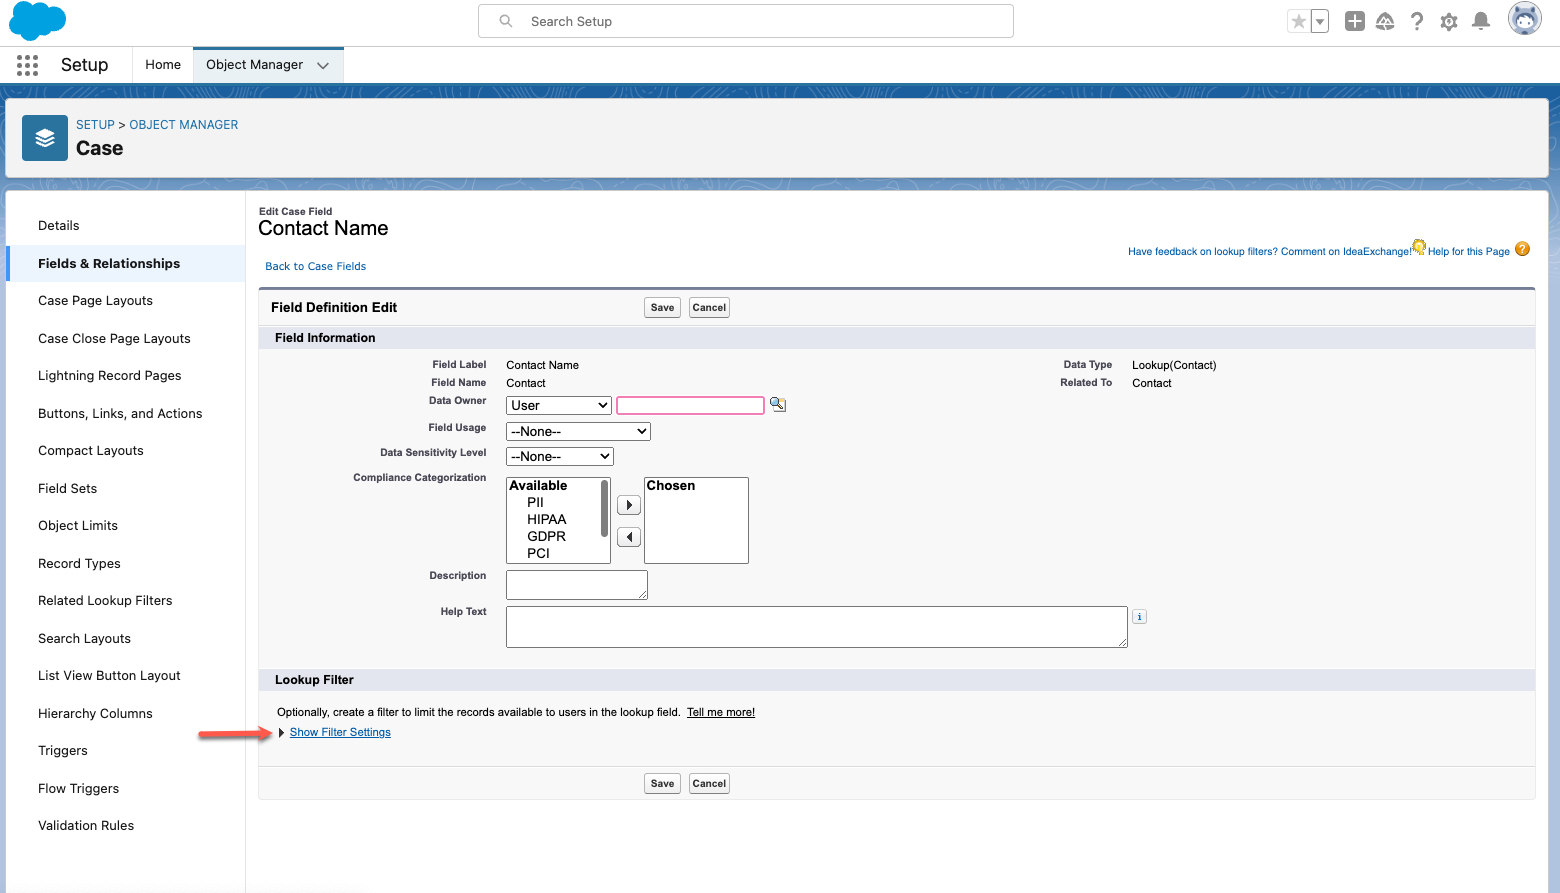Viewport: 1560px width, 893px height.
Task: Open the App Launcher grid icon
Action: click(x=27, y=65)
